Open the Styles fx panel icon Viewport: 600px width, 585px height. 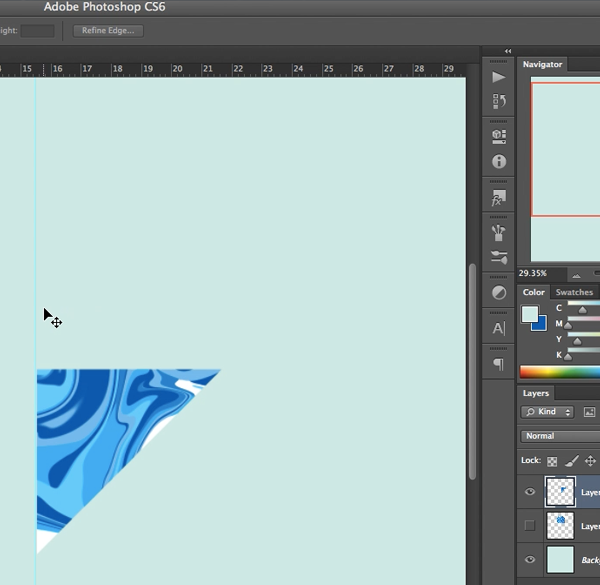tap(499, 198)
